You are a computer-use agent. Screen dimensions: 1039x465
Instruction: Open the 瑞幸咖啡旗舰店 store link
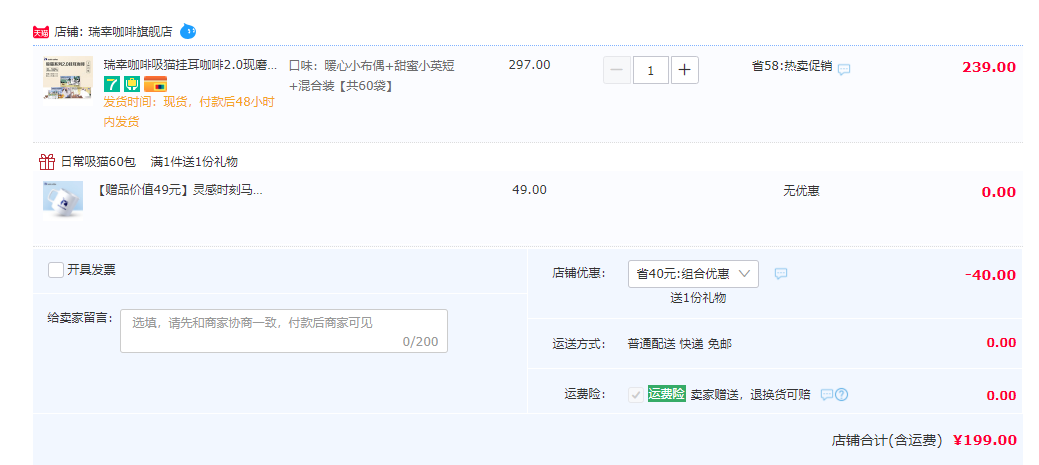[131, 31]
